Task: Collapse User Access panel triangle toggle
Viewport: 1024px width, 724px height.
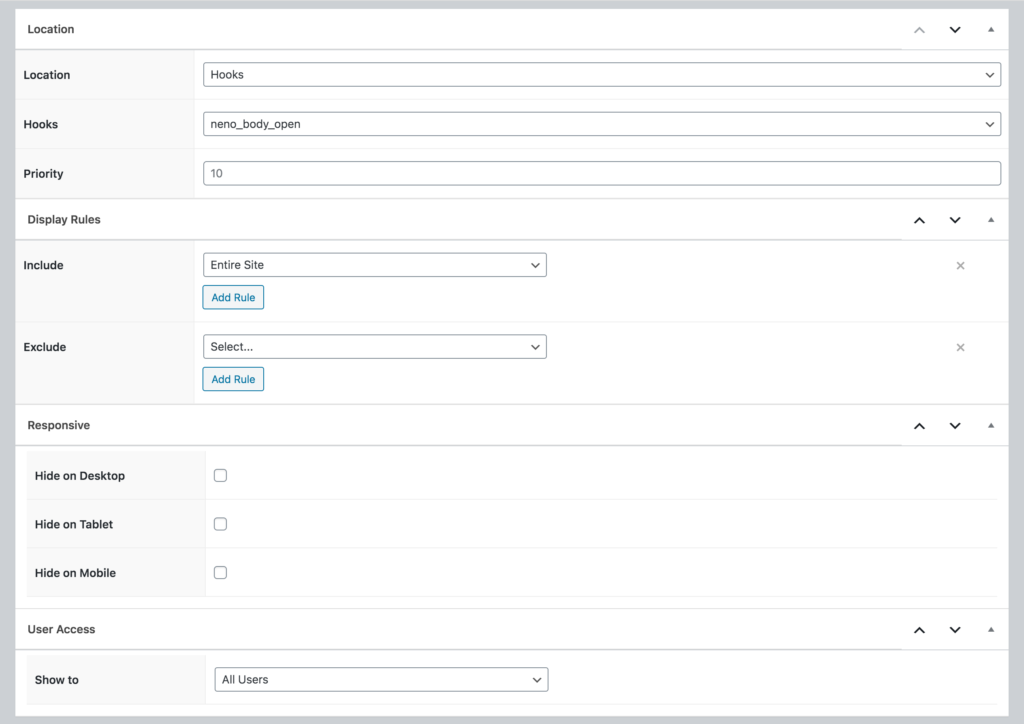Action: pos(991,630)
